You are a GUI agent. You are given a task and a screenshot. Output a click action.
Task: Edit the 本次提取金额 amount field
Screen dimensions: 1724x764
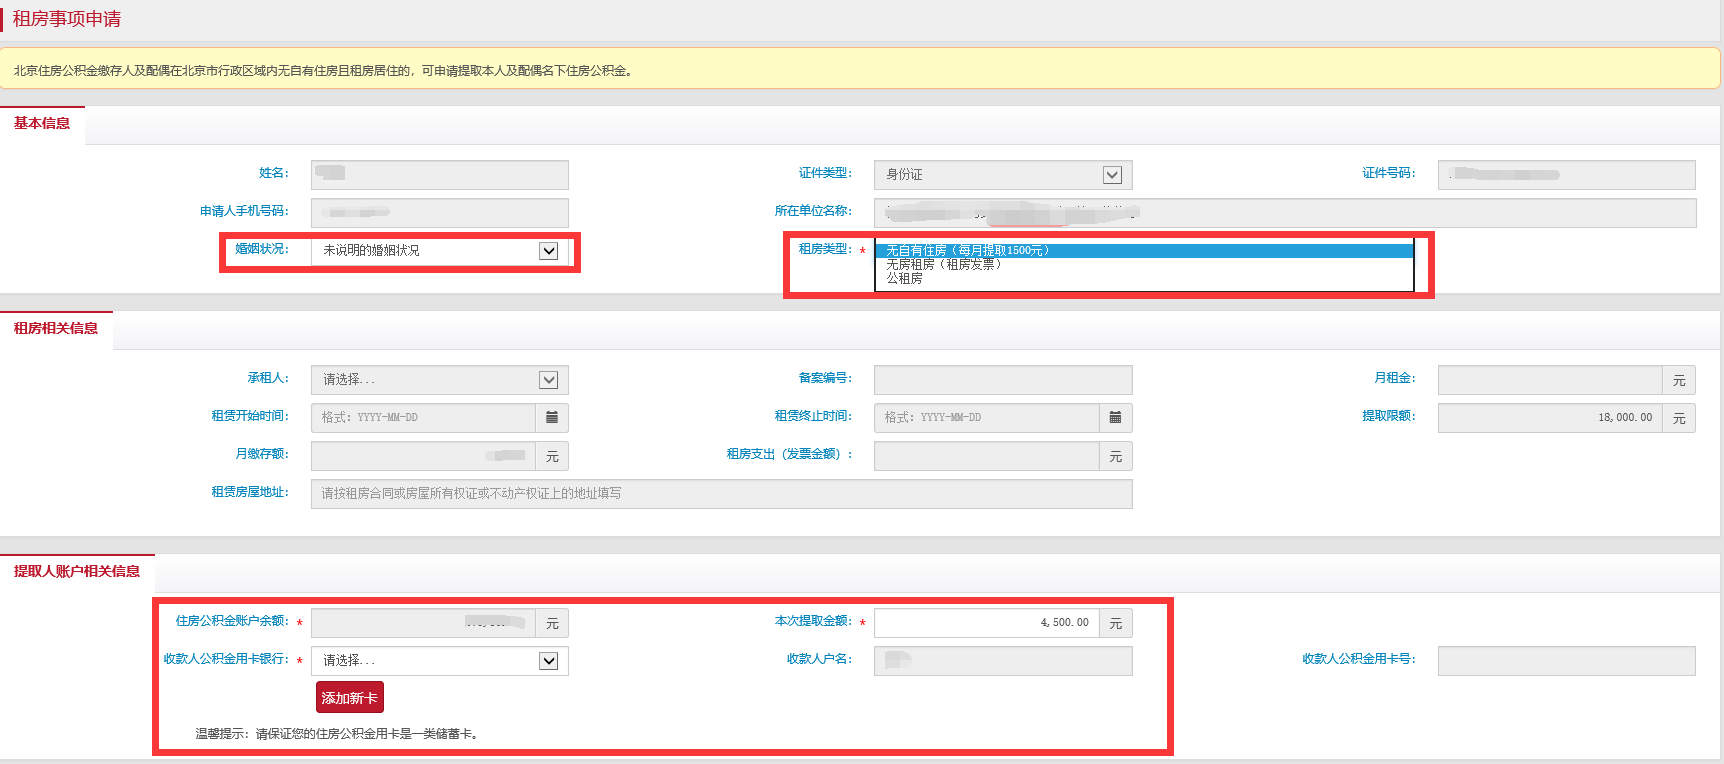coord(986,623)
